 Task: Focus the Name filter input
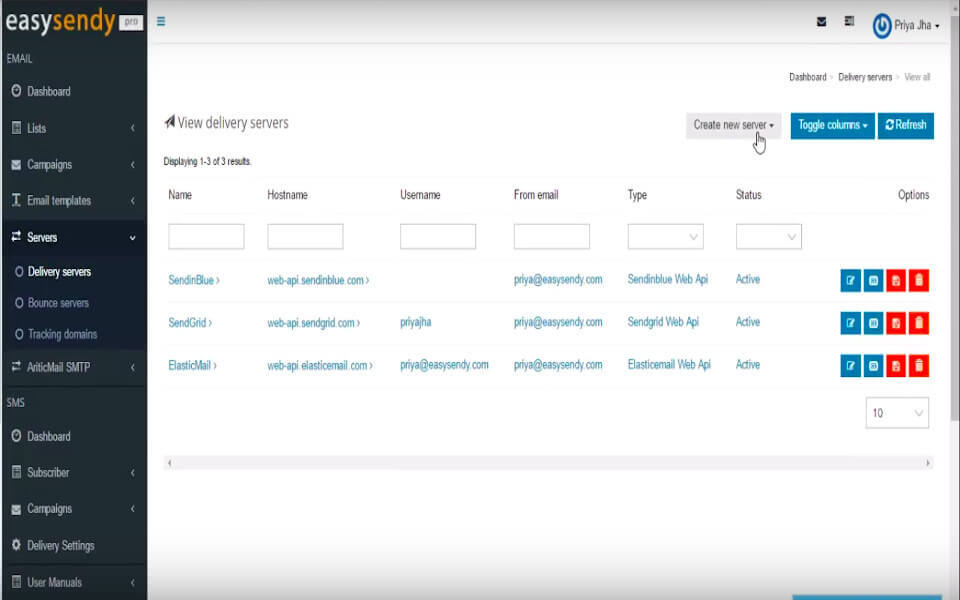pyautogui.click(x=206, y=237)
